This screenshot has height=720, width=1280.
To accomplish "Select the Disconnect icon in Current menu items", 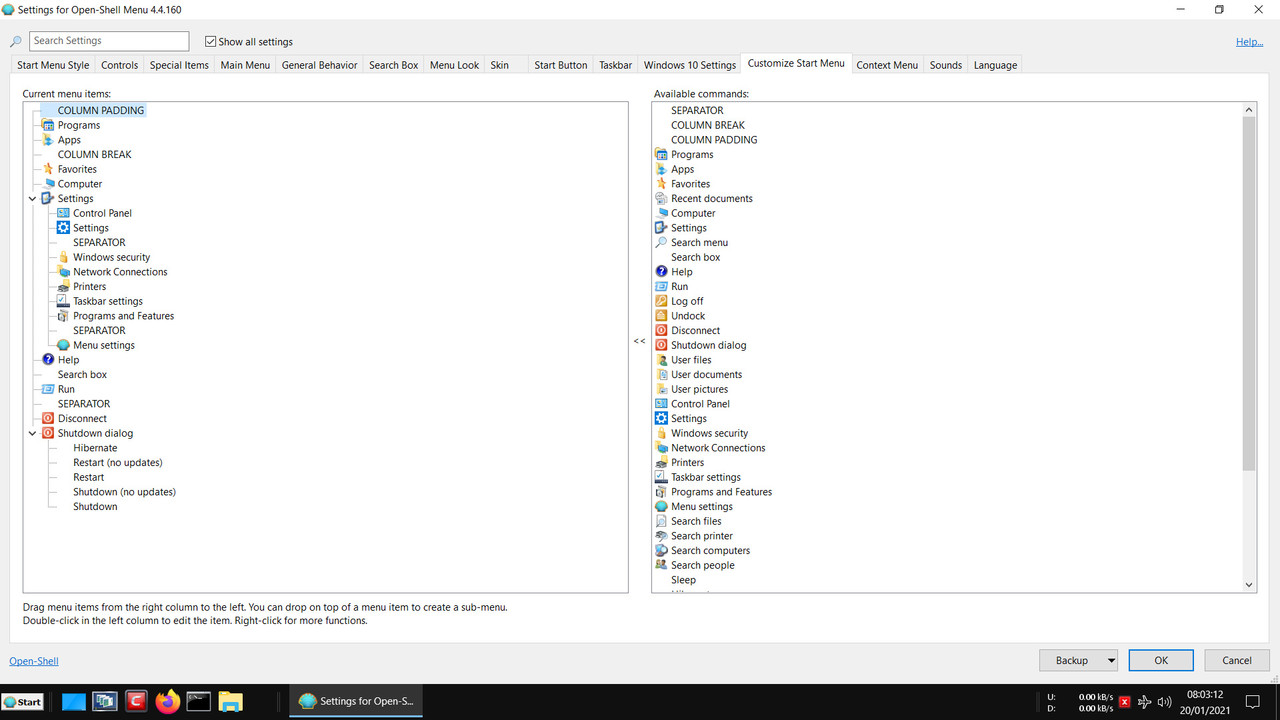I will pos(48,418).
